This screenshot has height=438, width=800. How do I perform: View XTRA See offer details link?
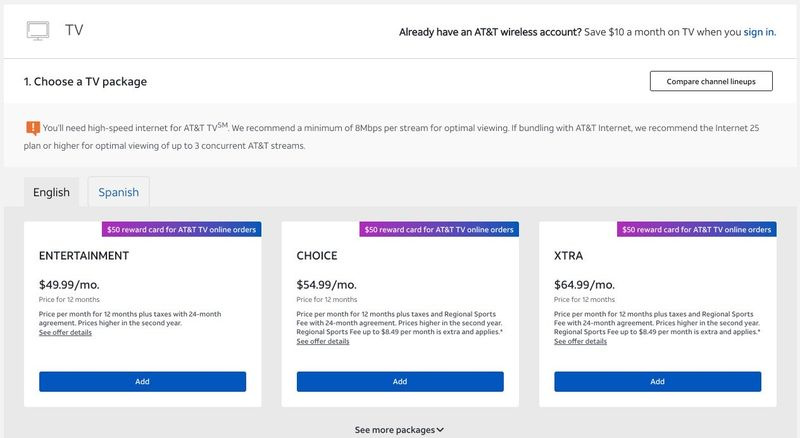click(x=581, y=341)
